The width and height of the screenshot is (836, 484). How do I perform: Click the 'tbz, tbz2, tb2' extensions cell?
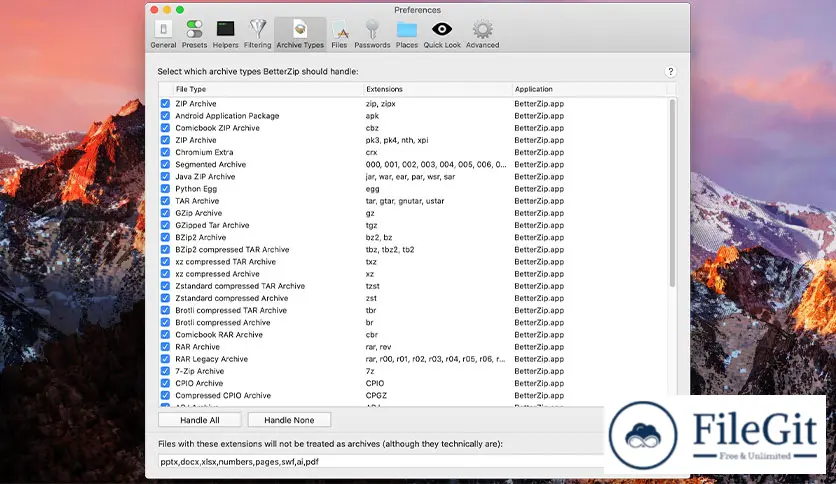[390, 249]
